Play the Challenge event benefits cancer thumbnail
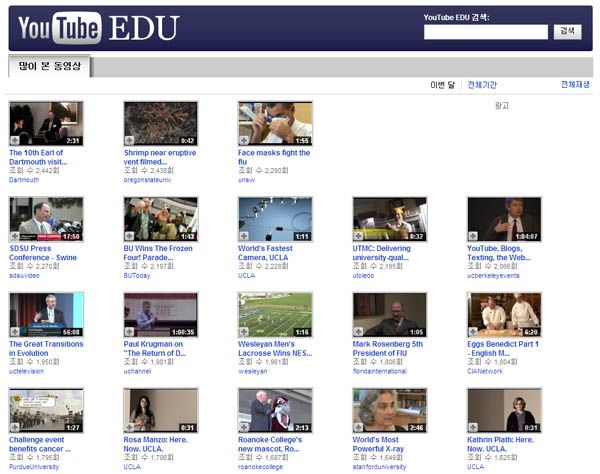 [46, 410]
